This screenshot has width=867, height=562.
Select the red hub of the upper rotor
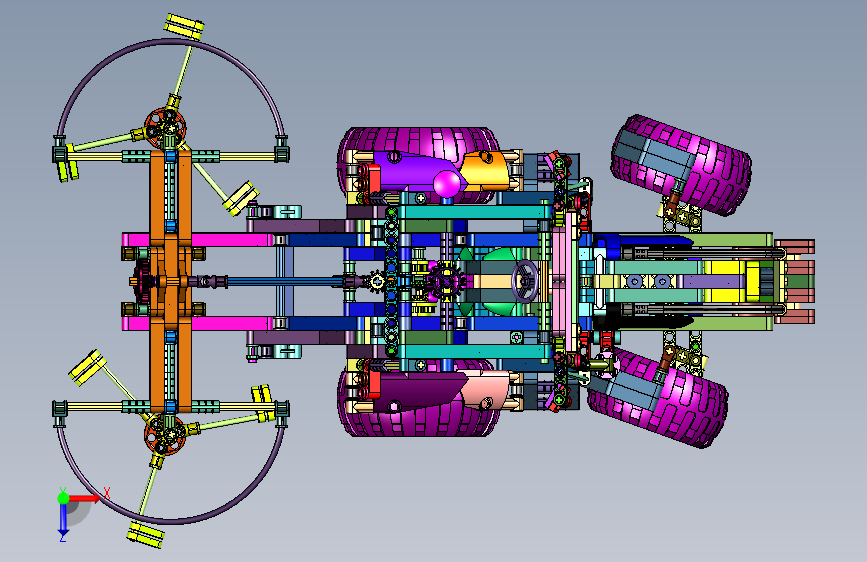165,128
